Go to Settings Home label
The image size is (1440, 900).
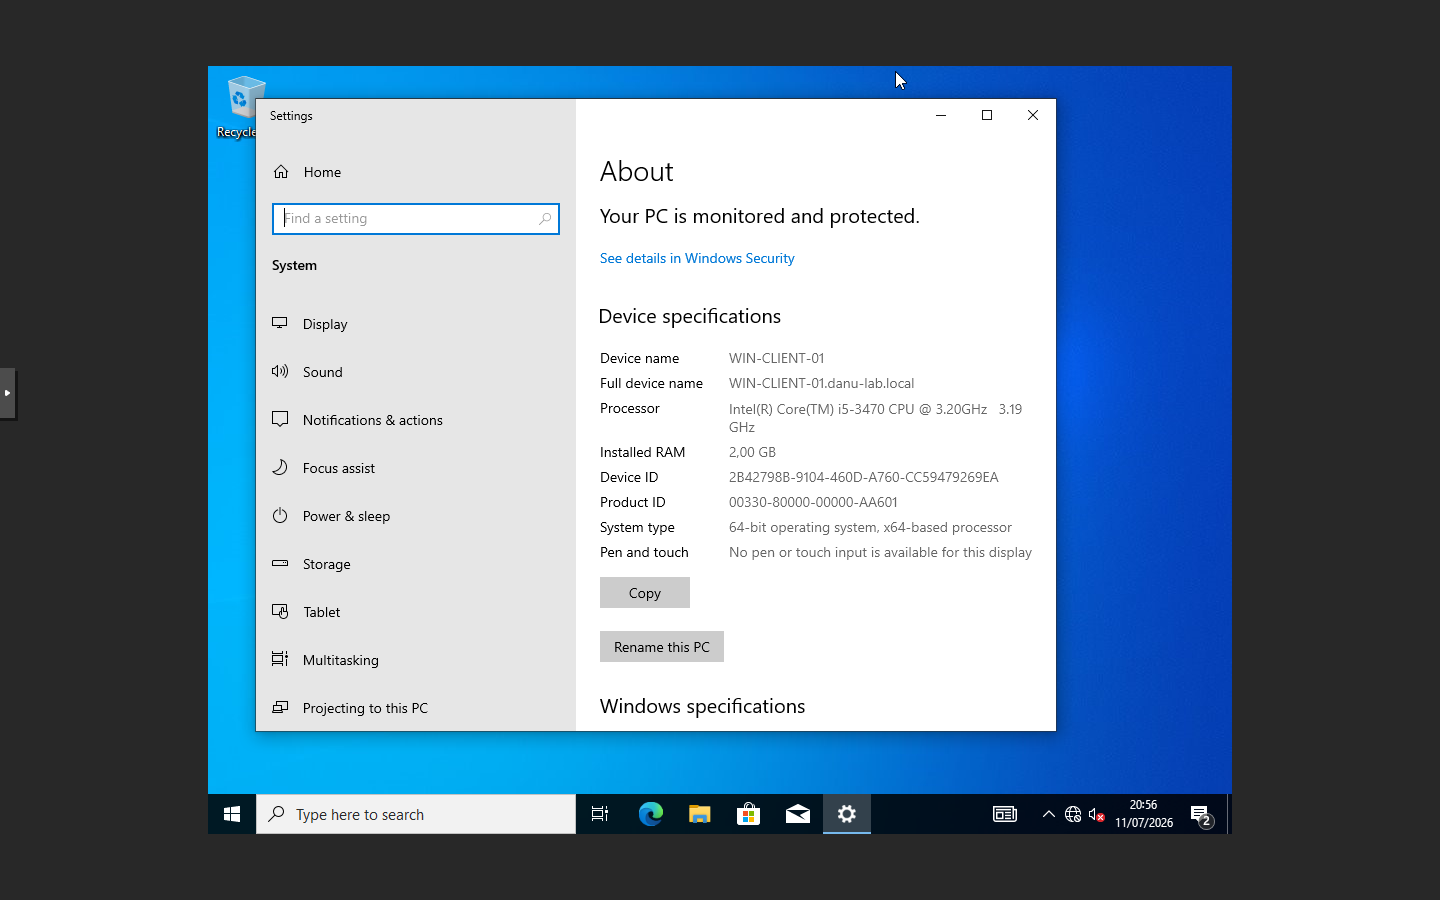pyautogui.click(x=322, y=172)
